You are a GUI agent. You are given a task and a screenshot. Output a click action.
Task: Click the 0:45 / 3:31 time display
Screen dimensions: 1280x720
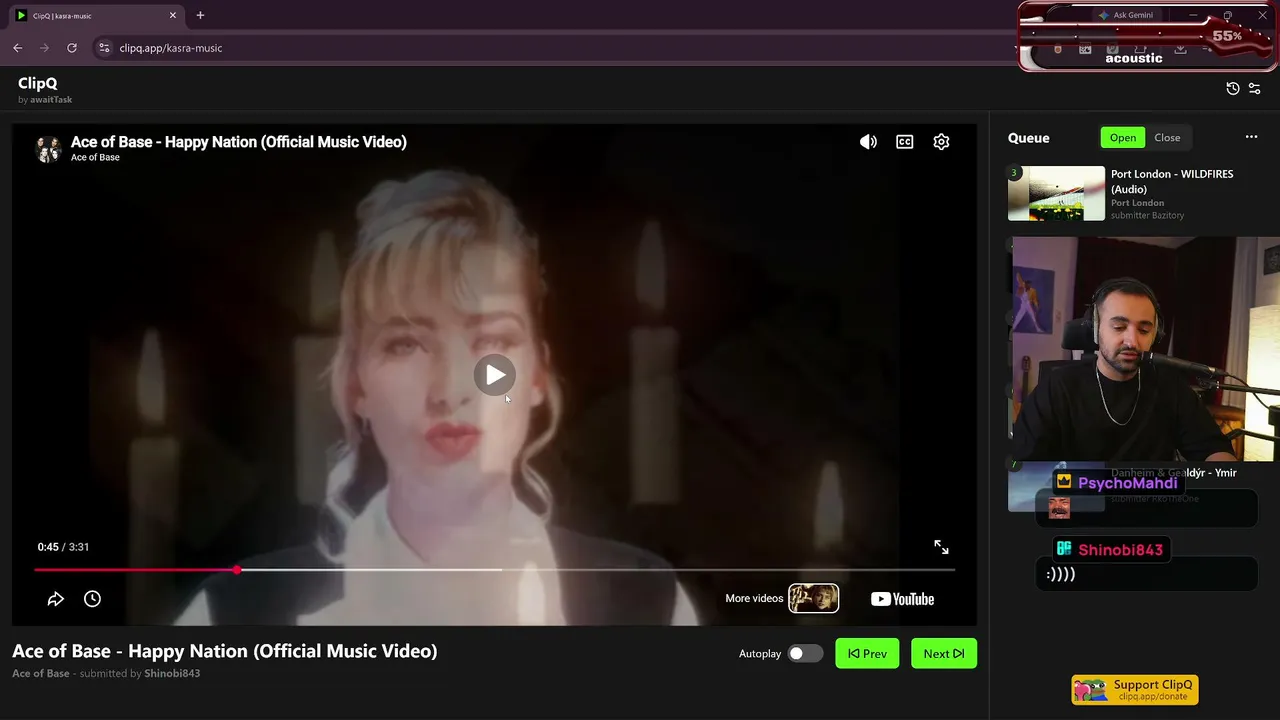click(x=63, y=547)
